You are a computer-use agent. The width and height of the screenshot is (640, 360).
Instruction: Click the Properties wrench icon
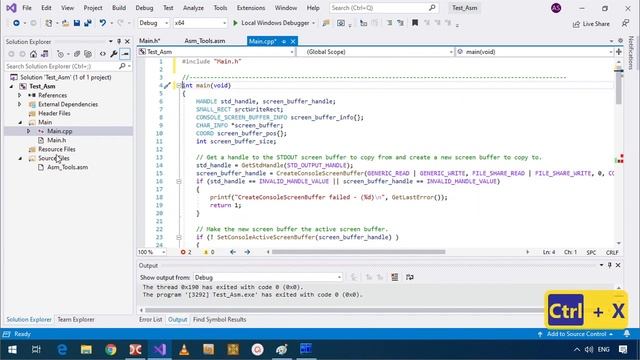[x=114, y=54]
